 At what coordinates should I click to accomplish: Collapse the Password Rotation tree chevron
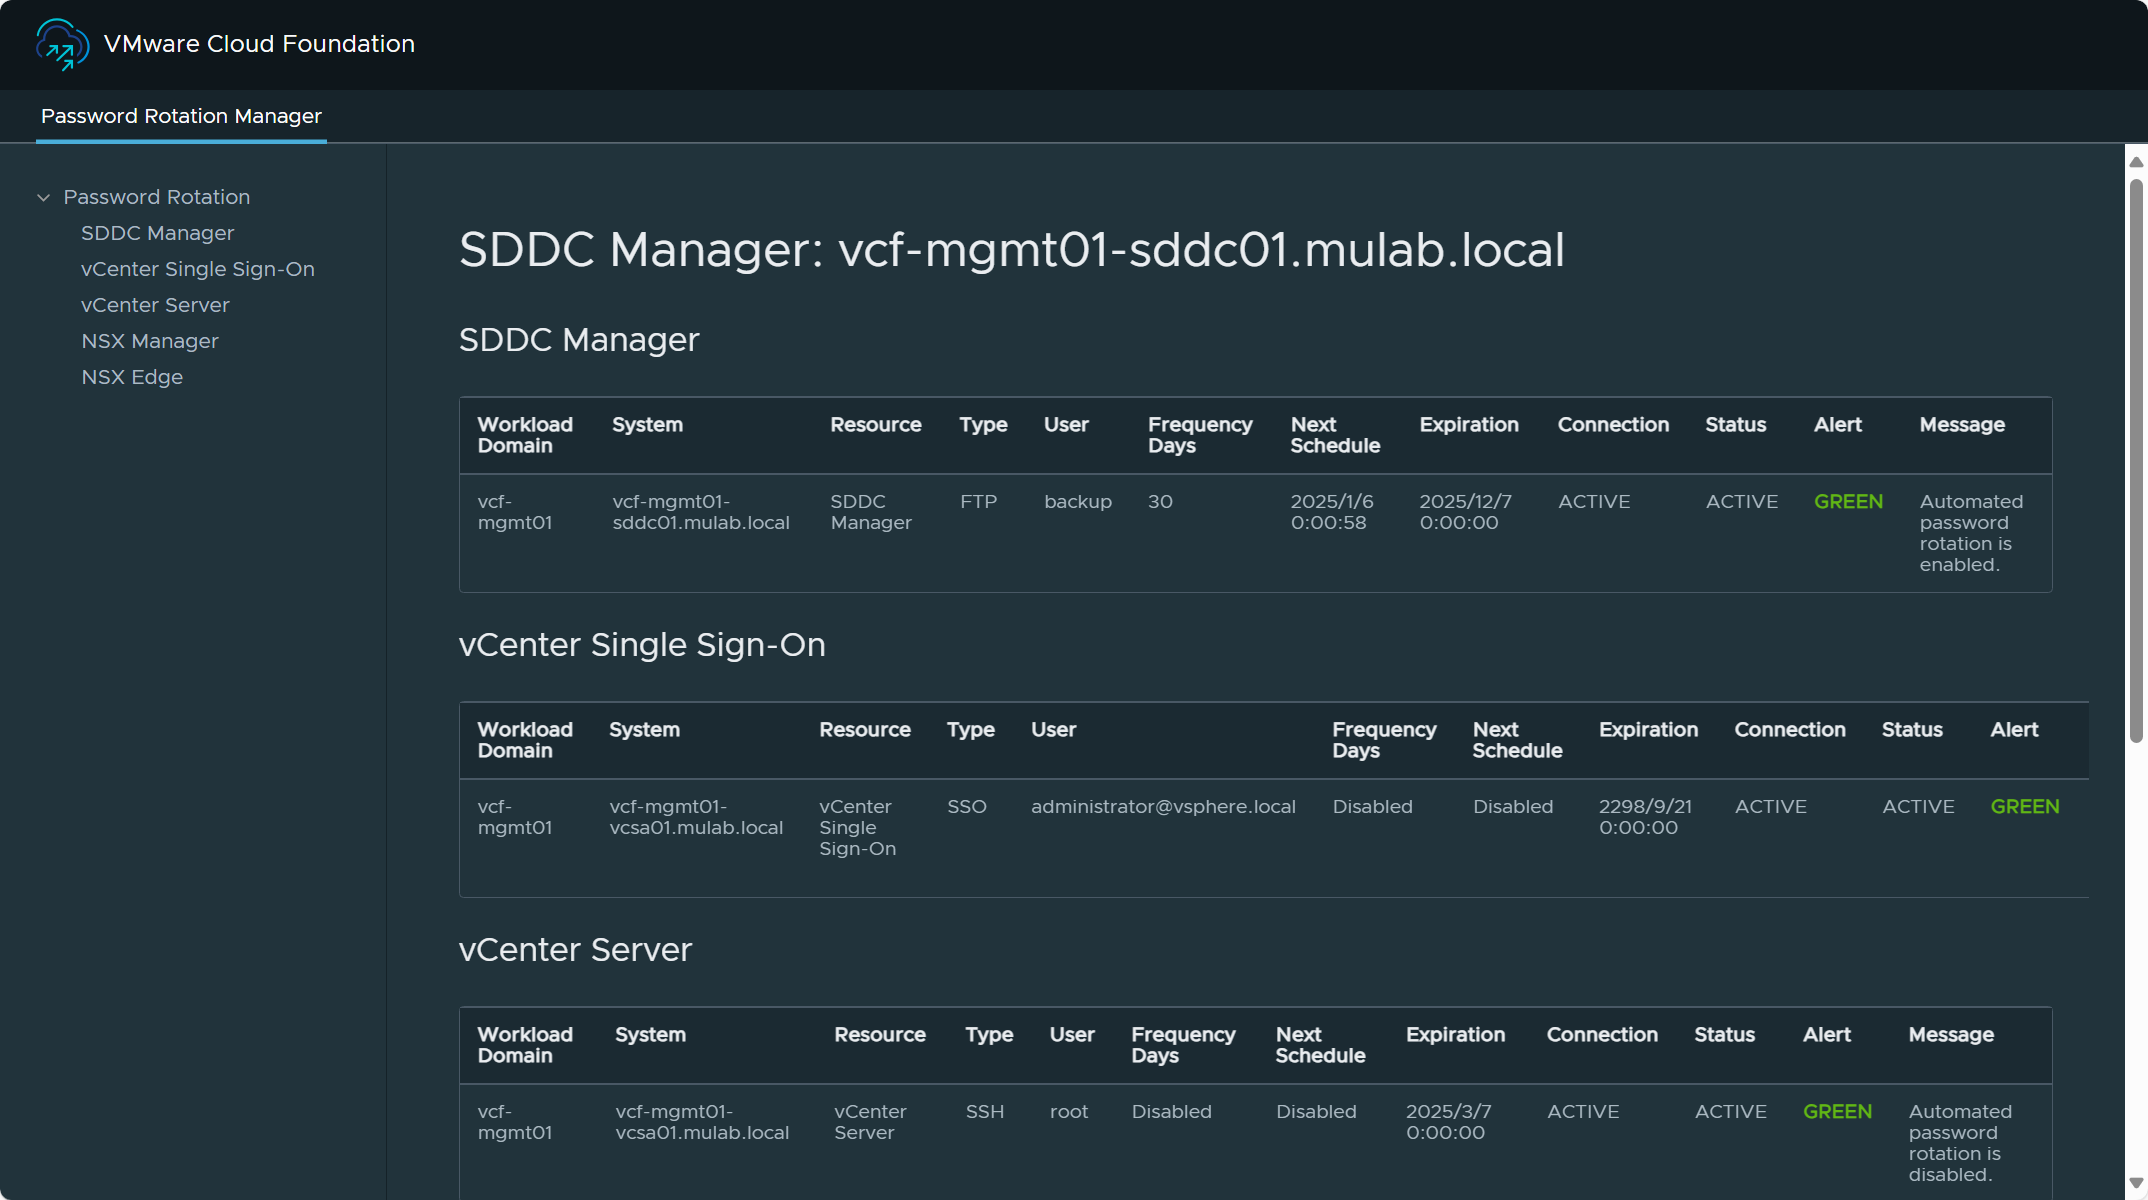pyautogui.click(x=44, y=198)
